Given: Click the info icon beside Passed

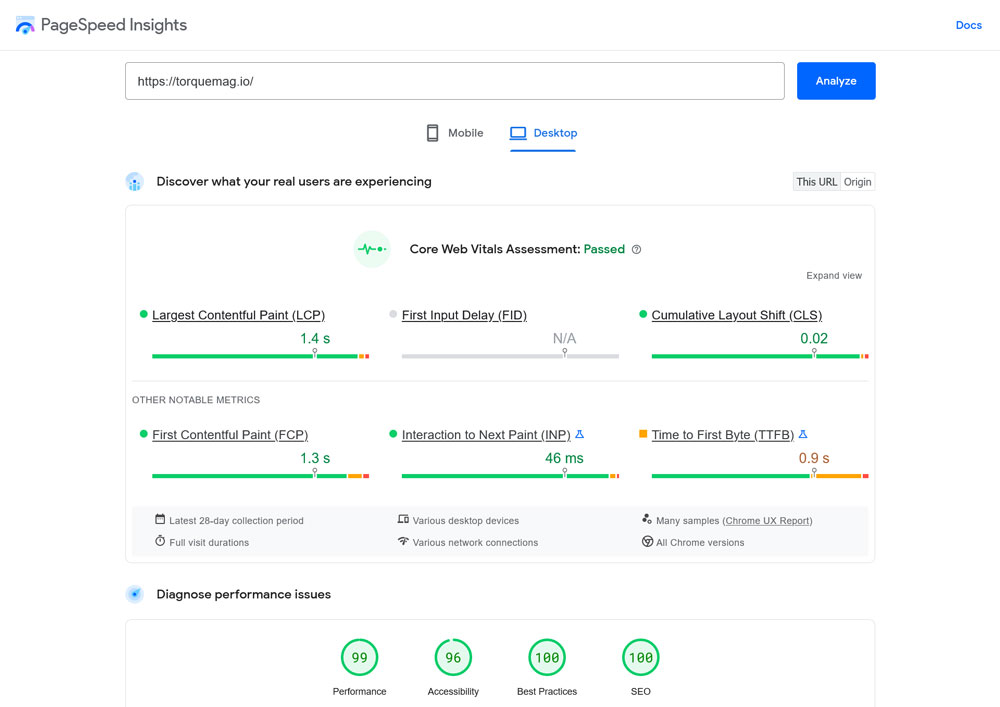Looking at the screenshot, I should [x=637, y=250].
